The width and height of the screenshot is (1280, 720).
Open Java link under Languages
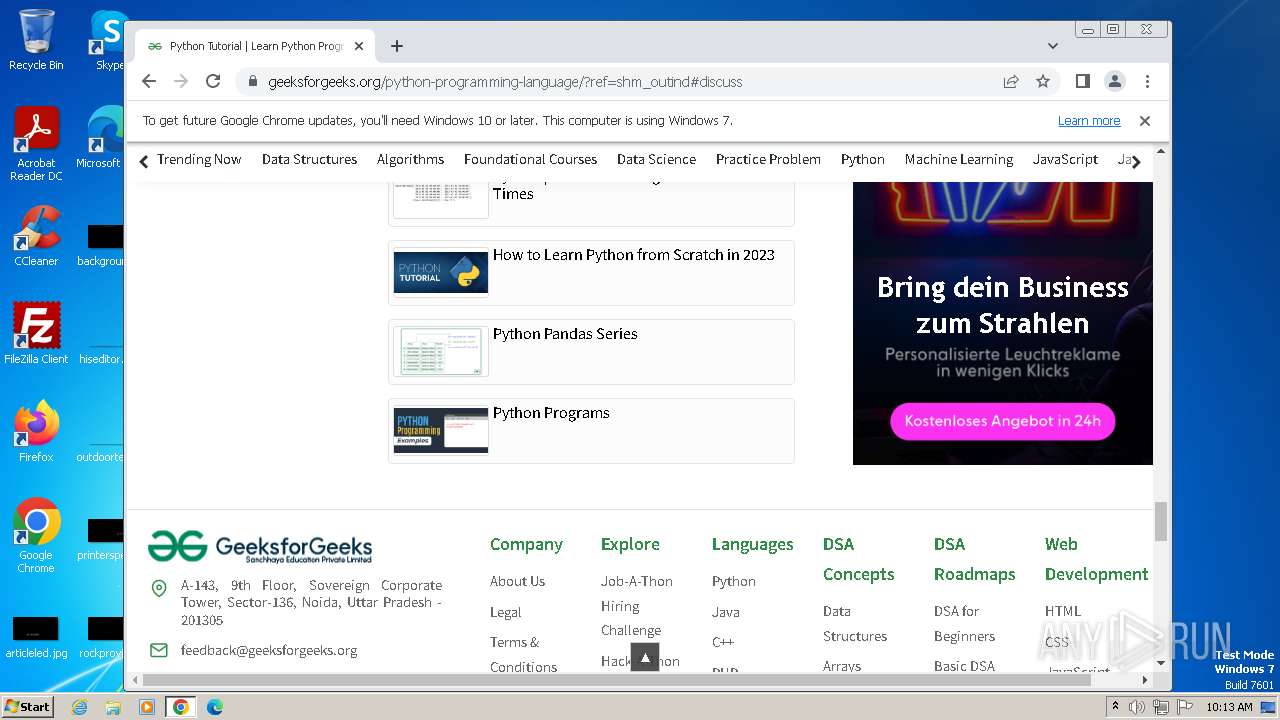[726, 612]
